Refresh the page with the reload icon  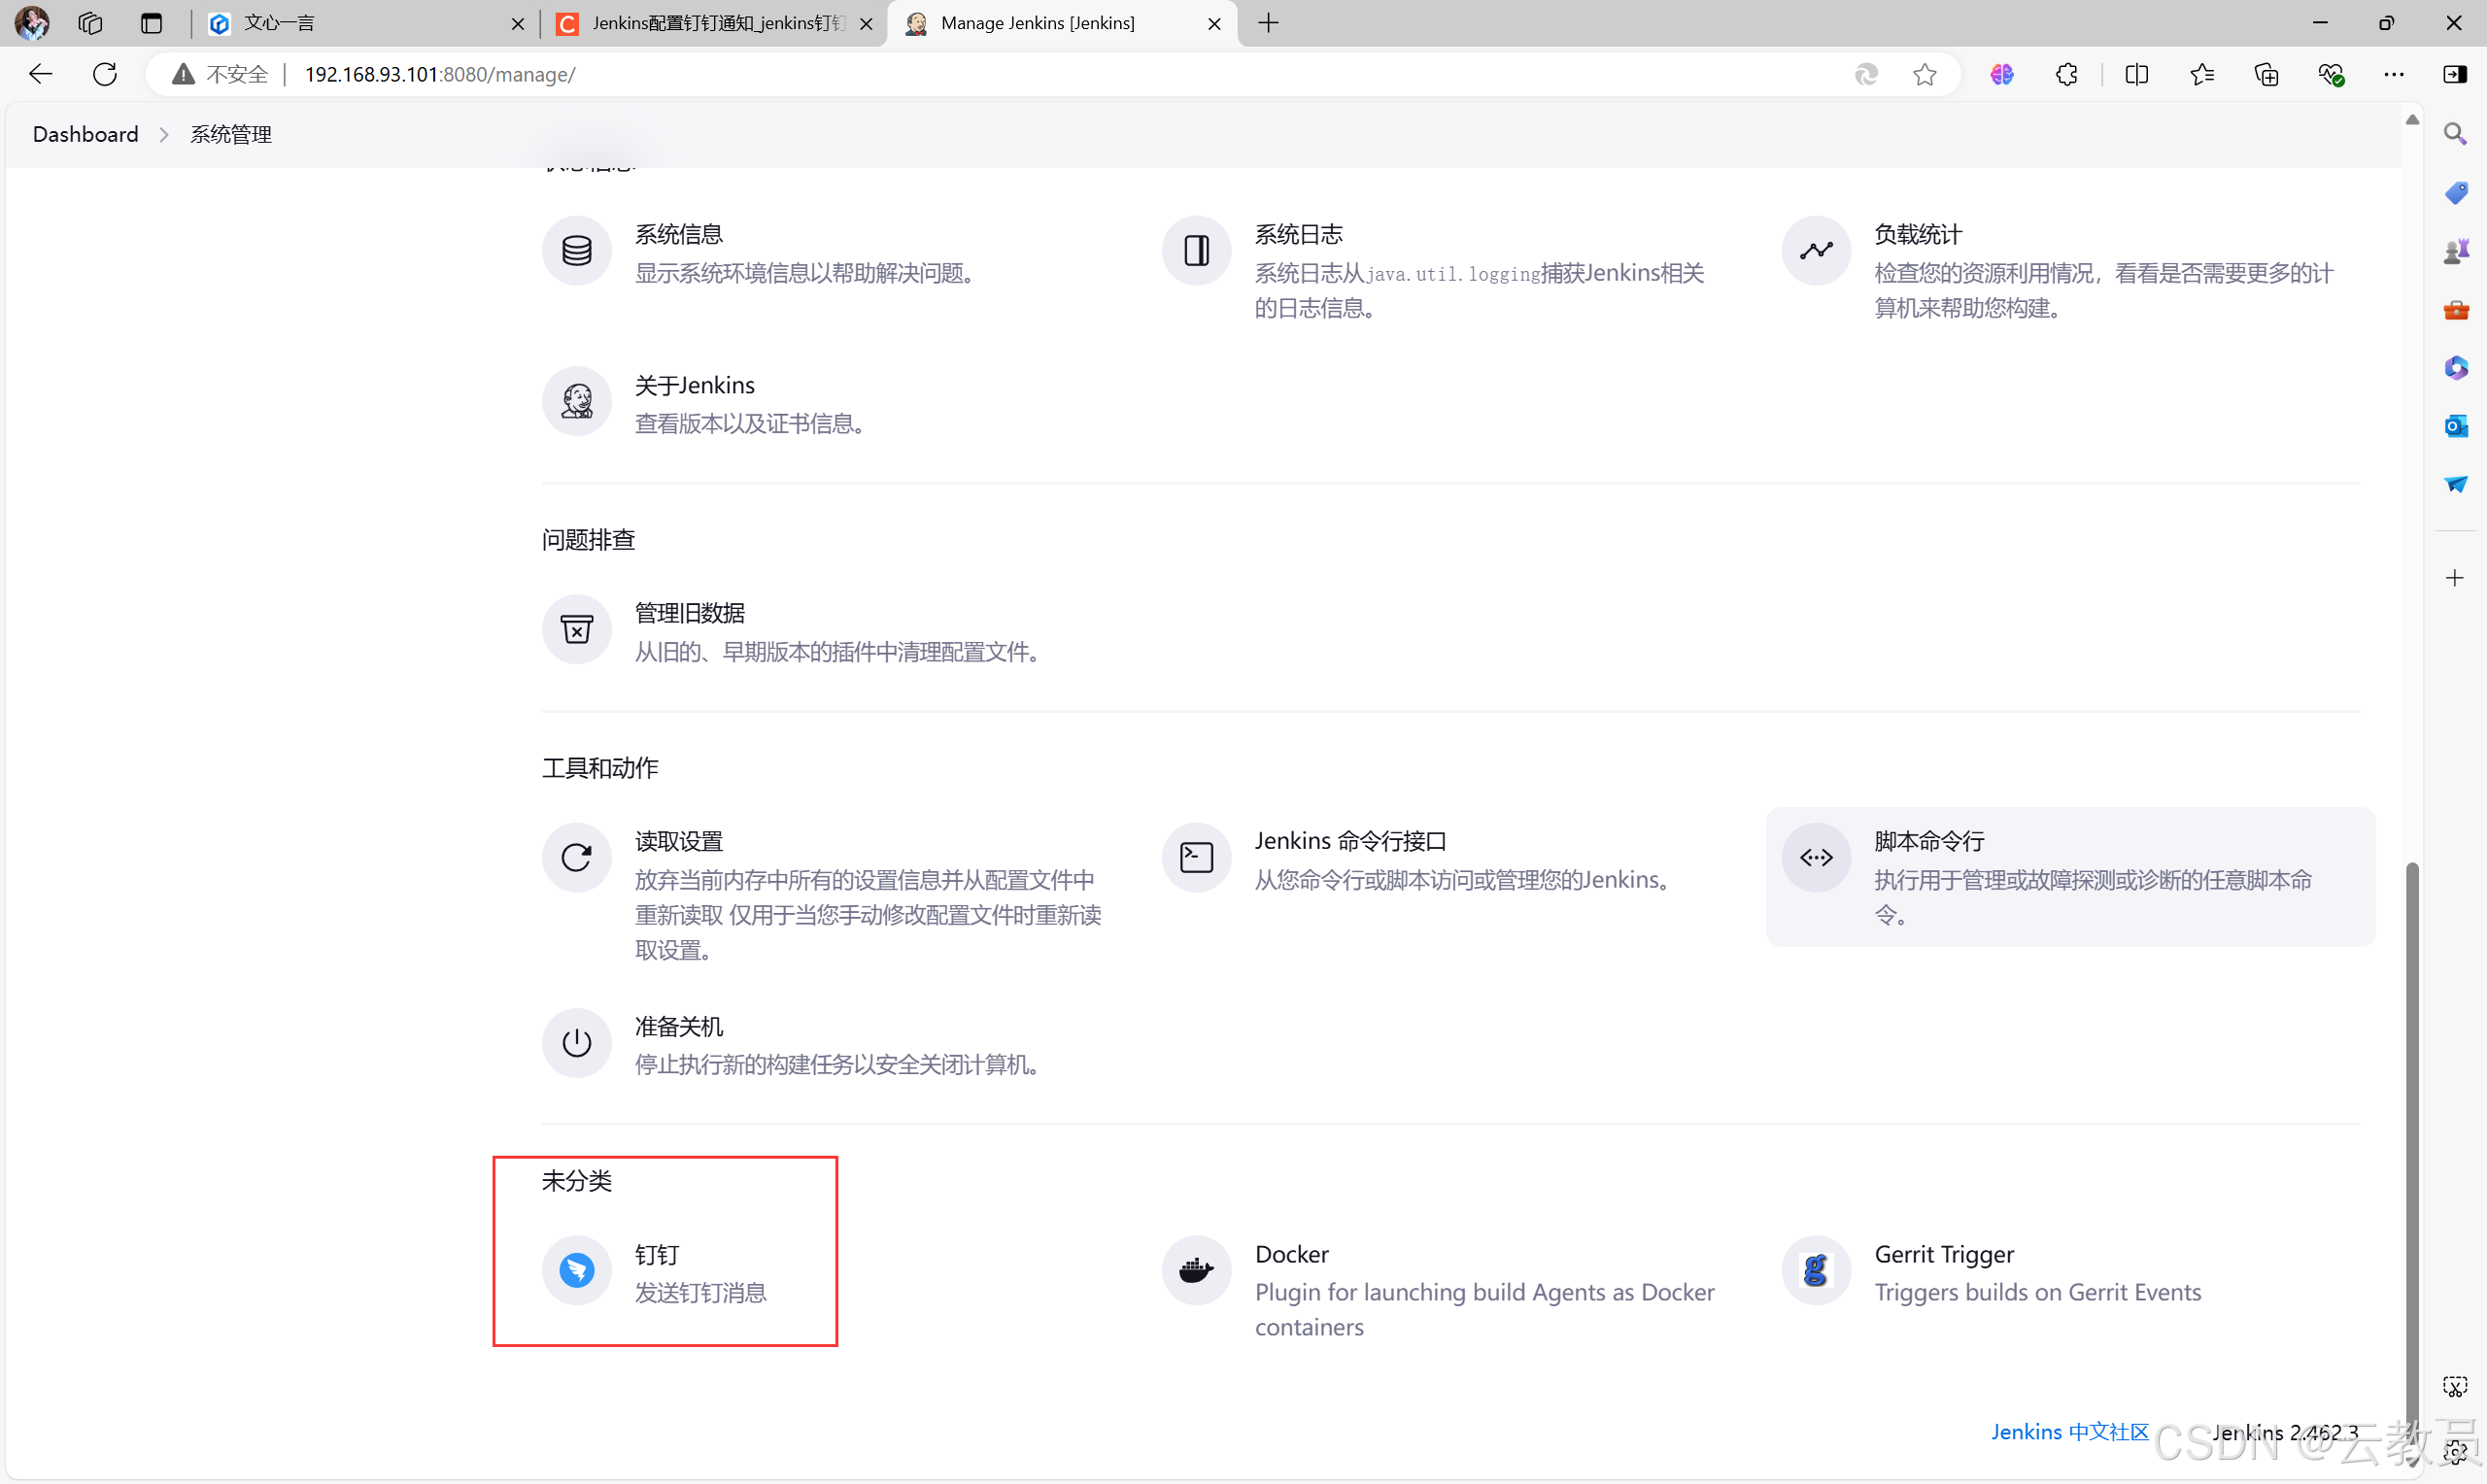pos(105,74)
